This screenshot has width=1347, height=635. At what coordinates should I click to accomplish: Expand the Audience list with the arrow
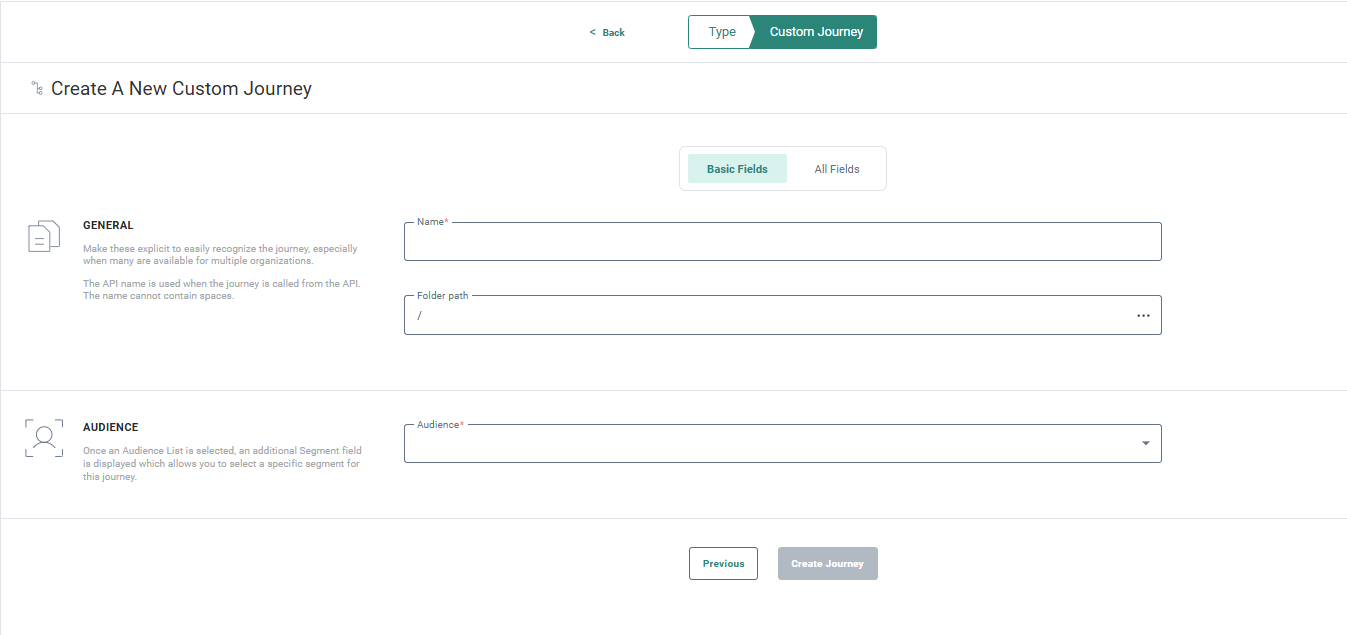pos(1145,444)
